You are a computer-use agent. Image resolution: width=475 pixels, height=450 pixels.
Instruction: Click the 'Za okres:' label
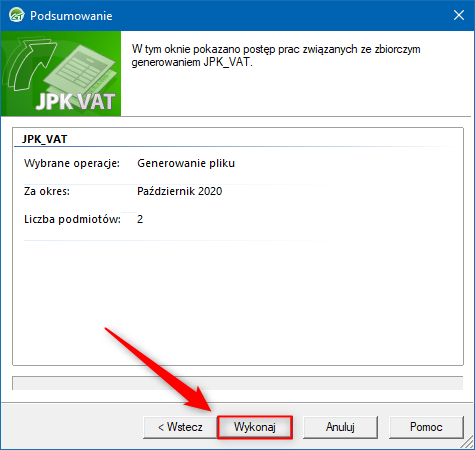[x=47, y=191]
